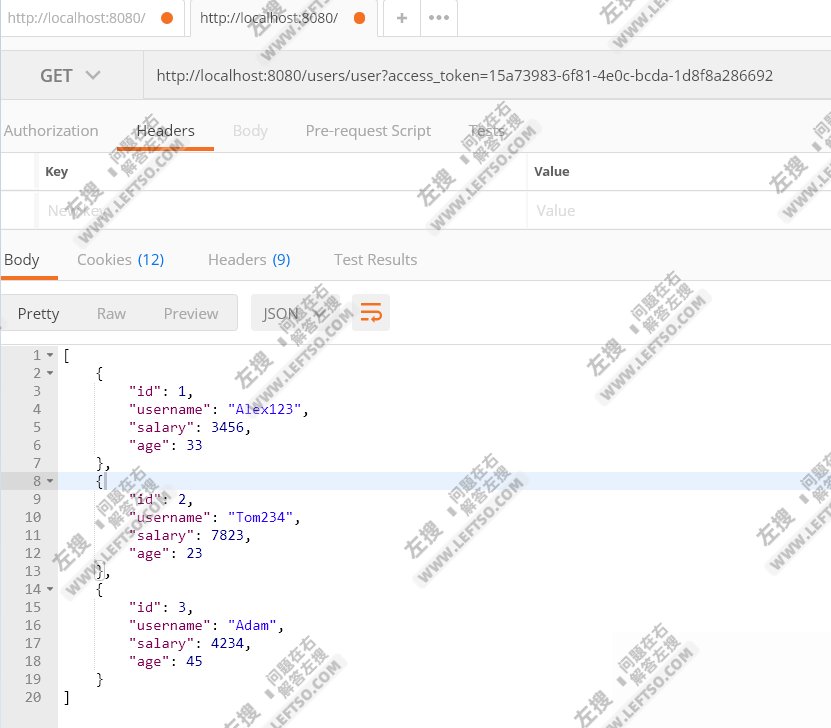Click the orange line-wrap icon
The height and width of the screenshot is (728, 831).
pyautogui.click(x=370, y=313)
